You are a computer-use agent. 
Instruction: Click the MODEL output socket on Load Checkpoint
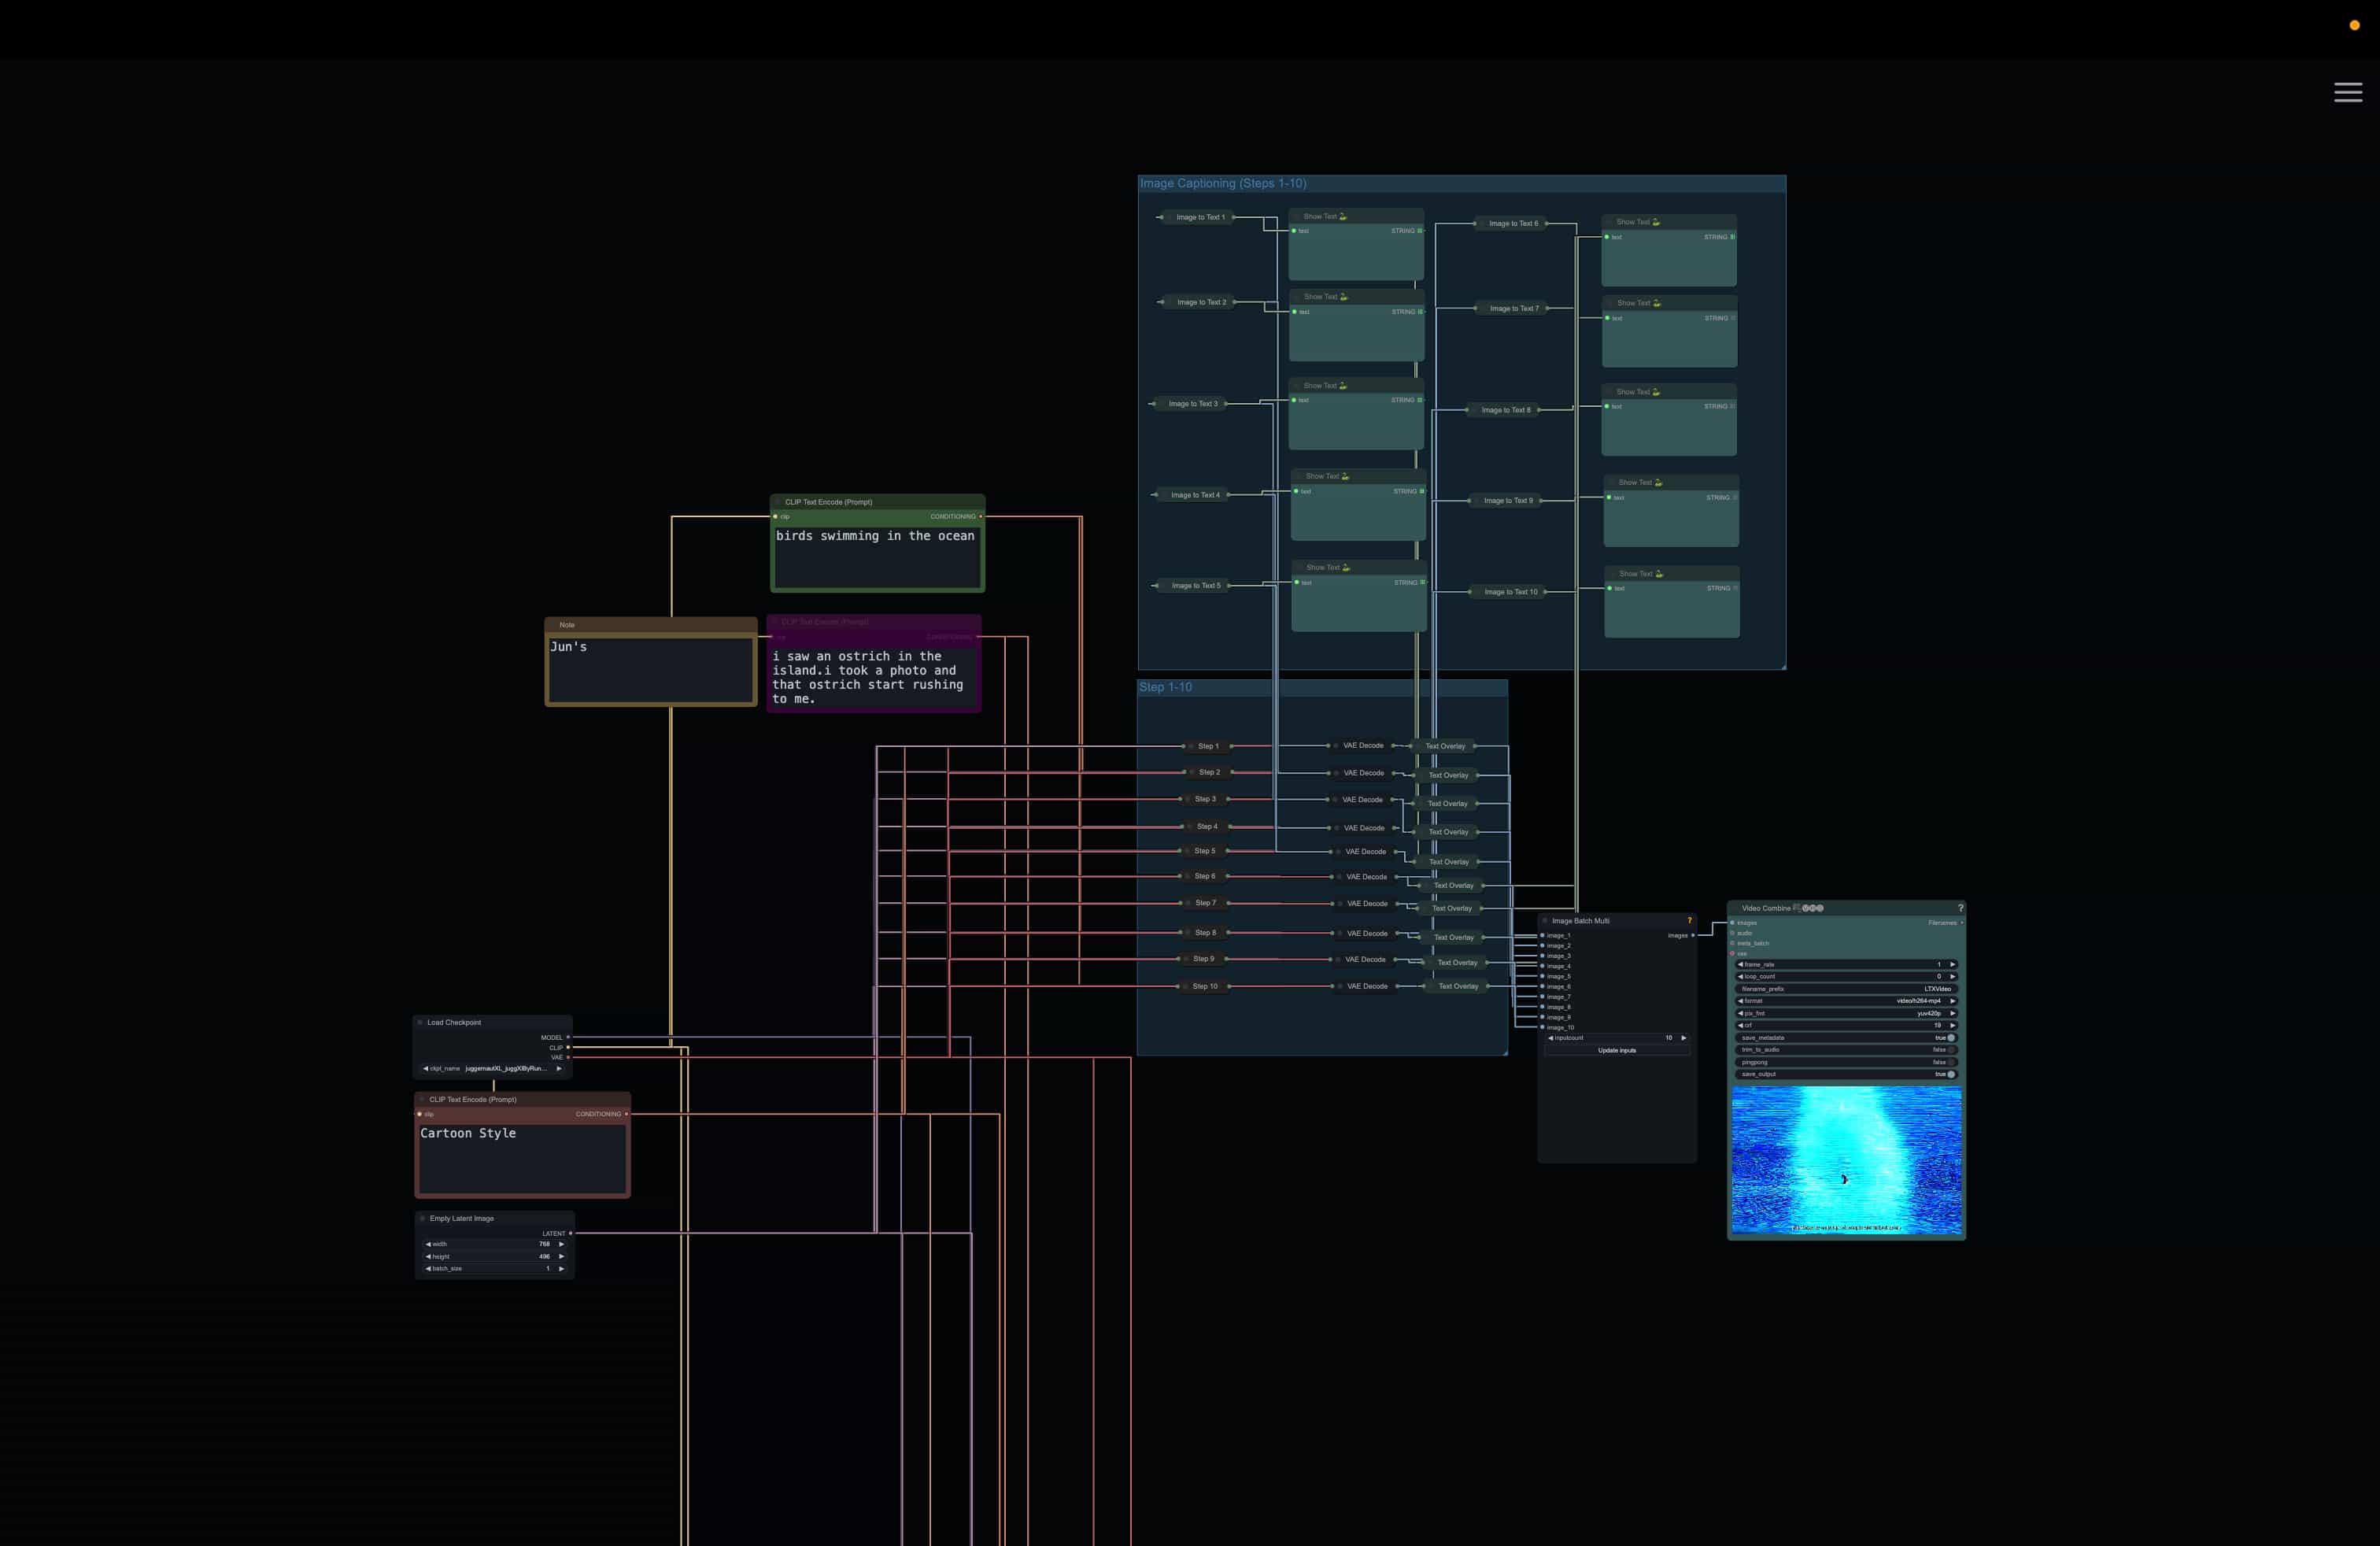tap(568, 1037)
